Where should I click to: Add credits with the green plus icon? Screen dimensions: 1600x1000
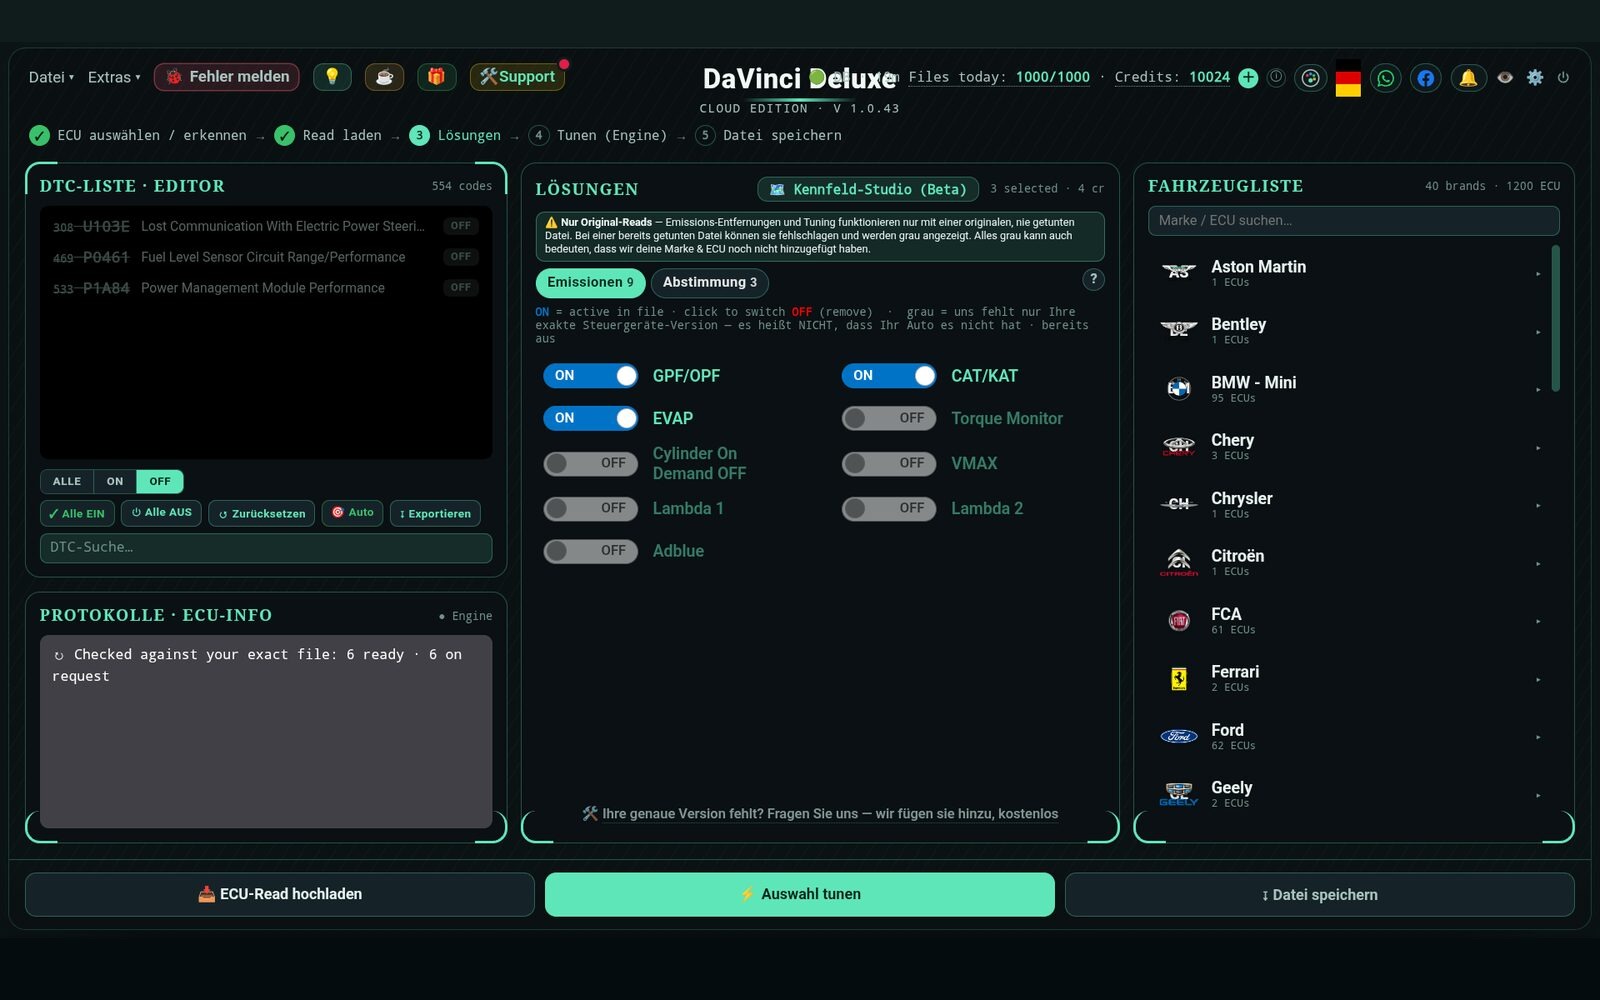tap(1248, 78)
